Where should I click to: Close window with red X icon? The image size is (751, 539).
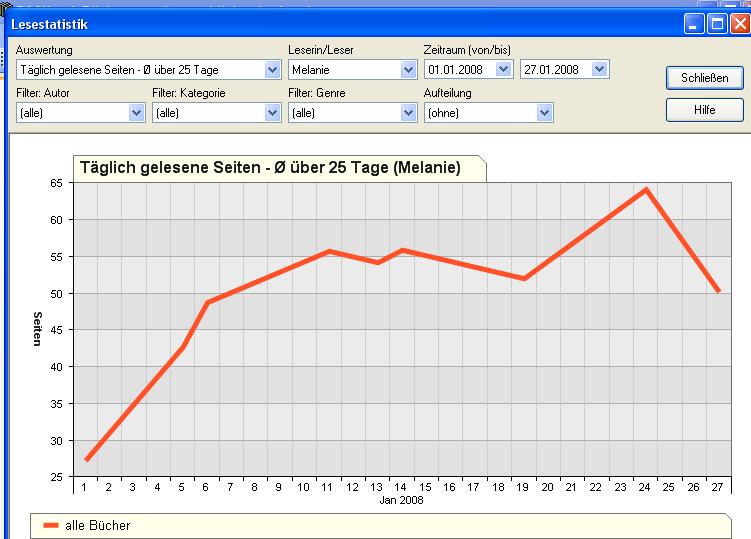coord(738,24)
